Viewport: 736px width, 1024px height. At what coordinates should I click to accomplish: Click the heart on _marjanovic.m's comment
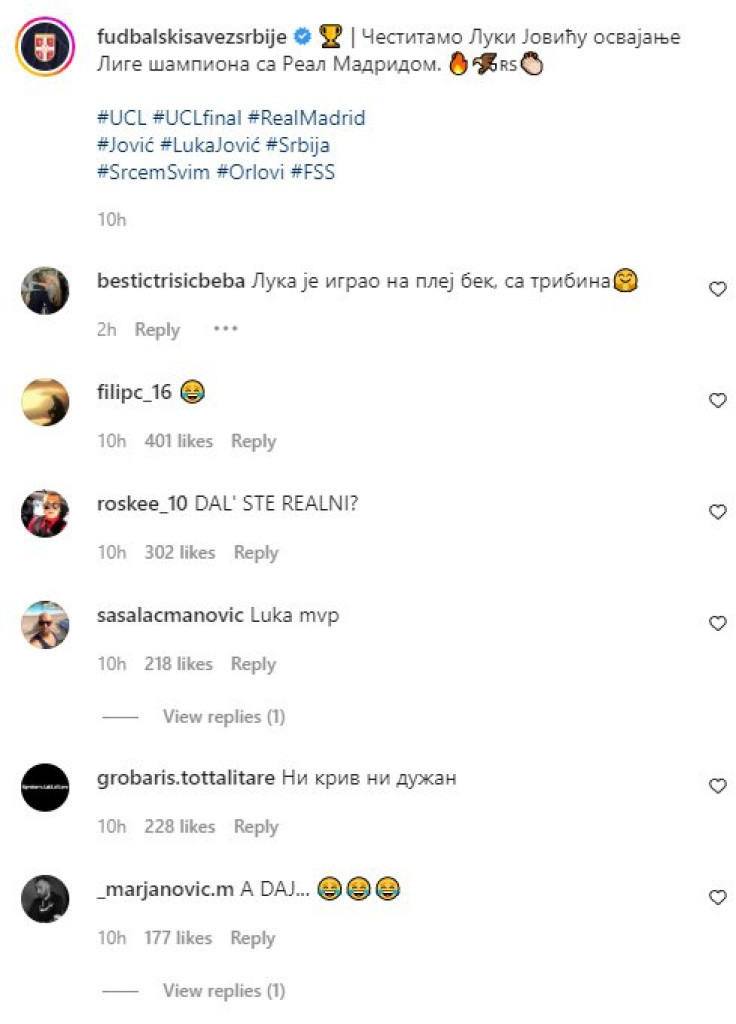(716, 897)
